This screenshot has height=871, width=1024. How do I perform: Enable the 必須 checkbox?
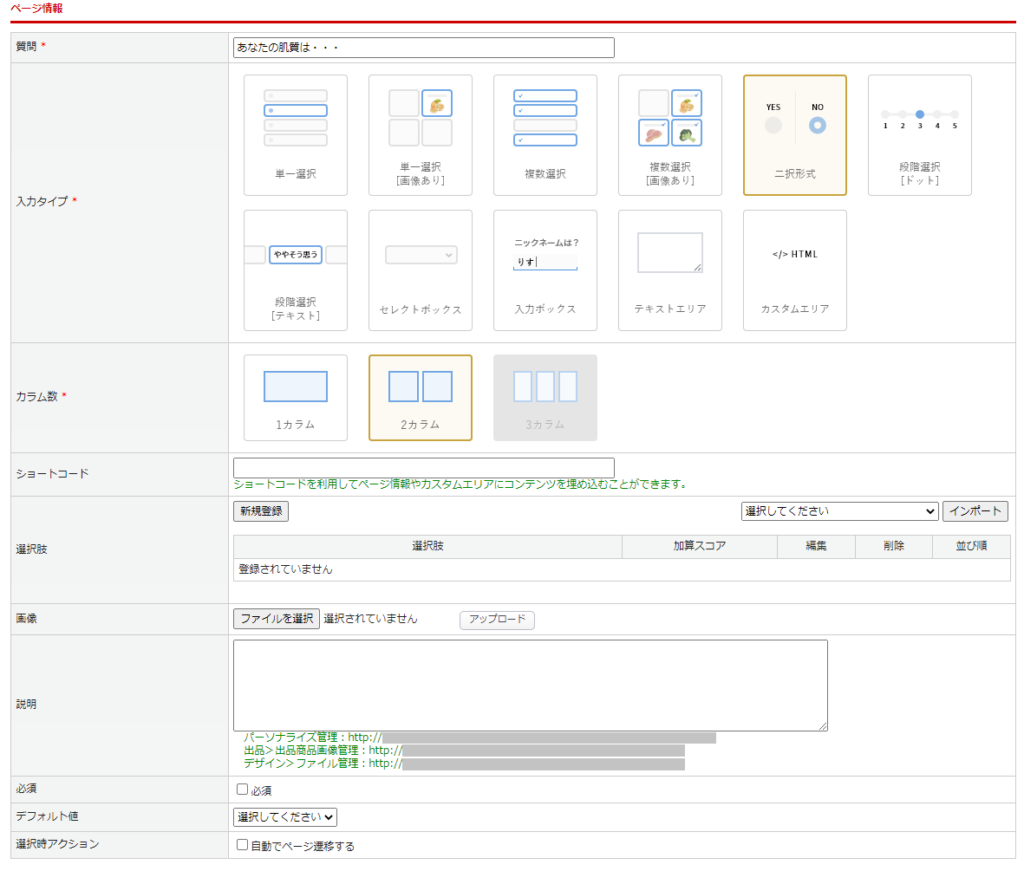242,790
